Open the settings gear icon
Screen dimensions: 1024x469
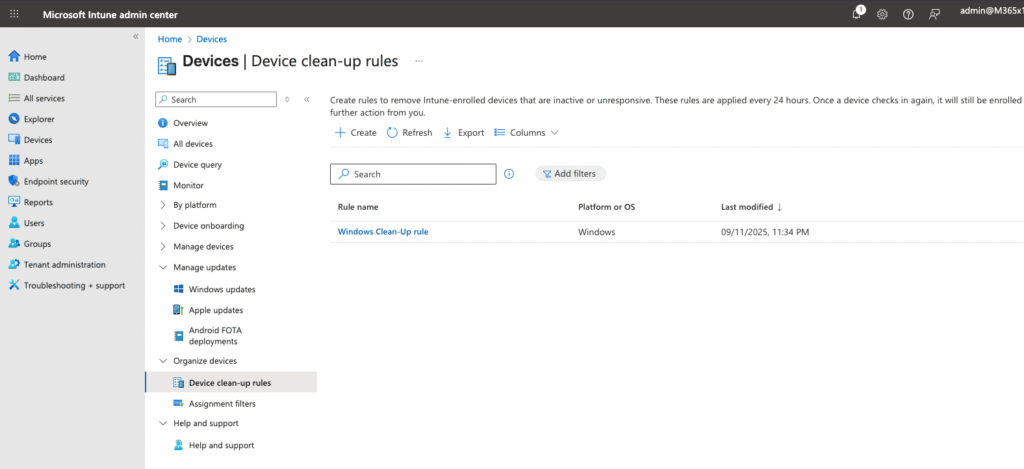click(x=882, y=14)
